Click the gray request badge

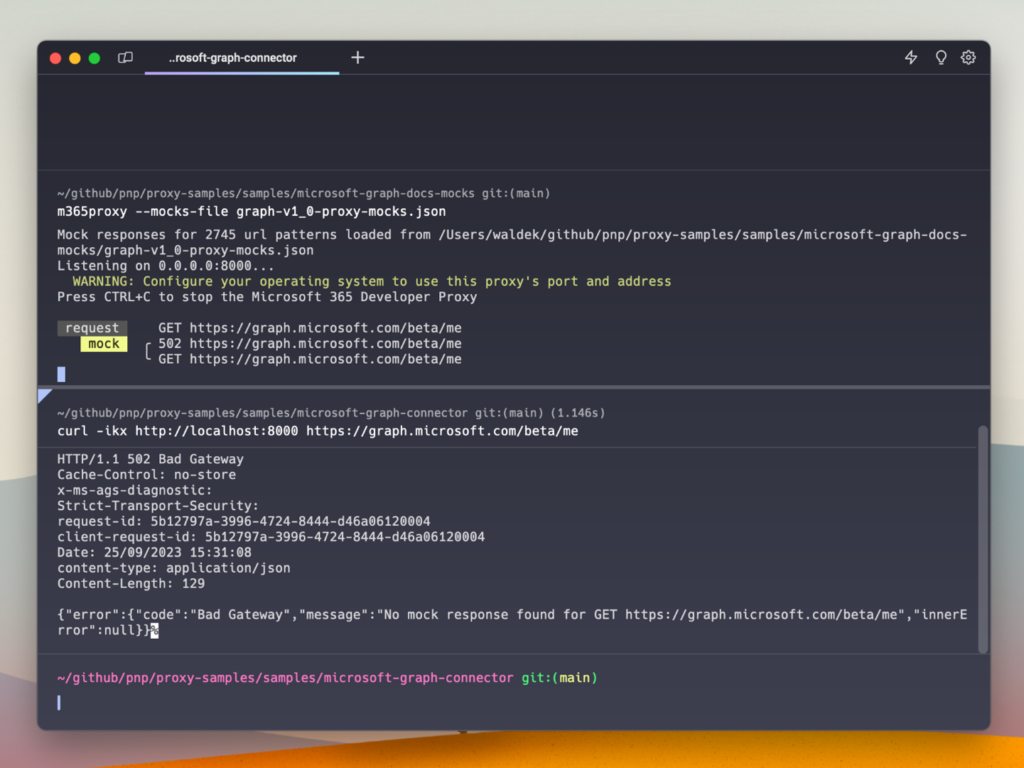[91, 327]
